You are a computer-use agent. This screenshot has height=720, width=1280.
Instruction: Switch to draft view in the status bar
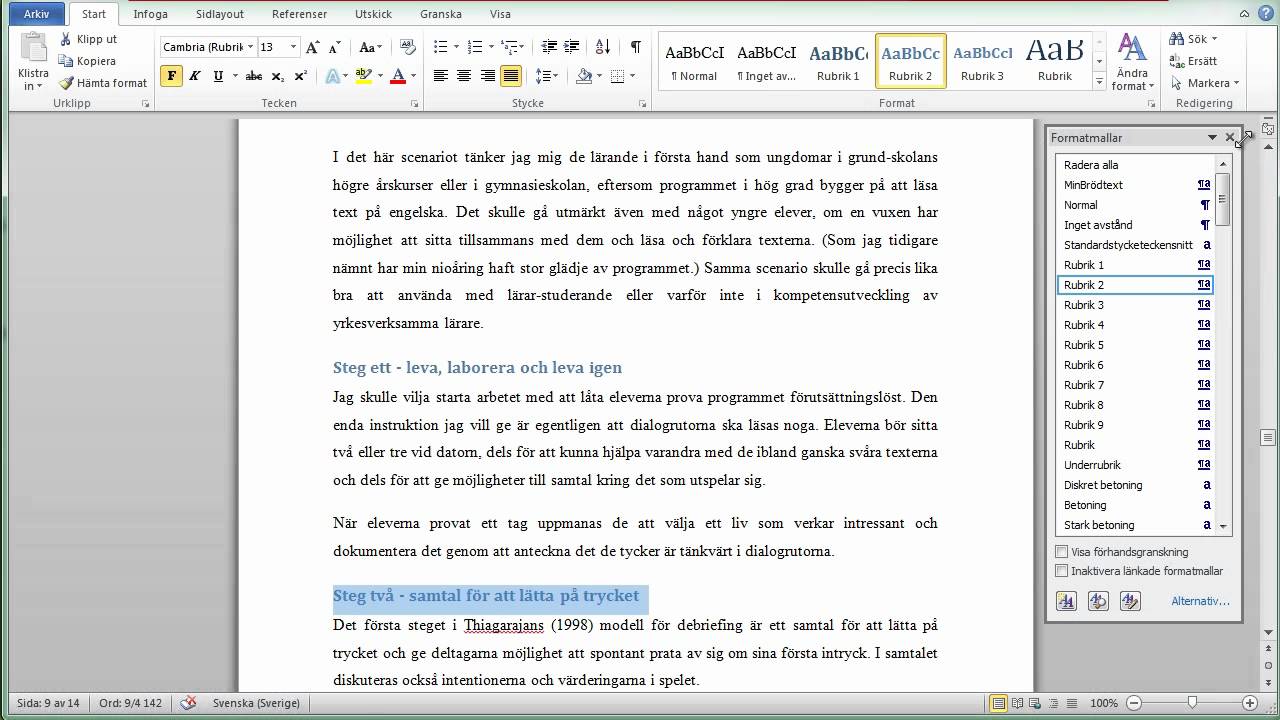click(1070, 703)
